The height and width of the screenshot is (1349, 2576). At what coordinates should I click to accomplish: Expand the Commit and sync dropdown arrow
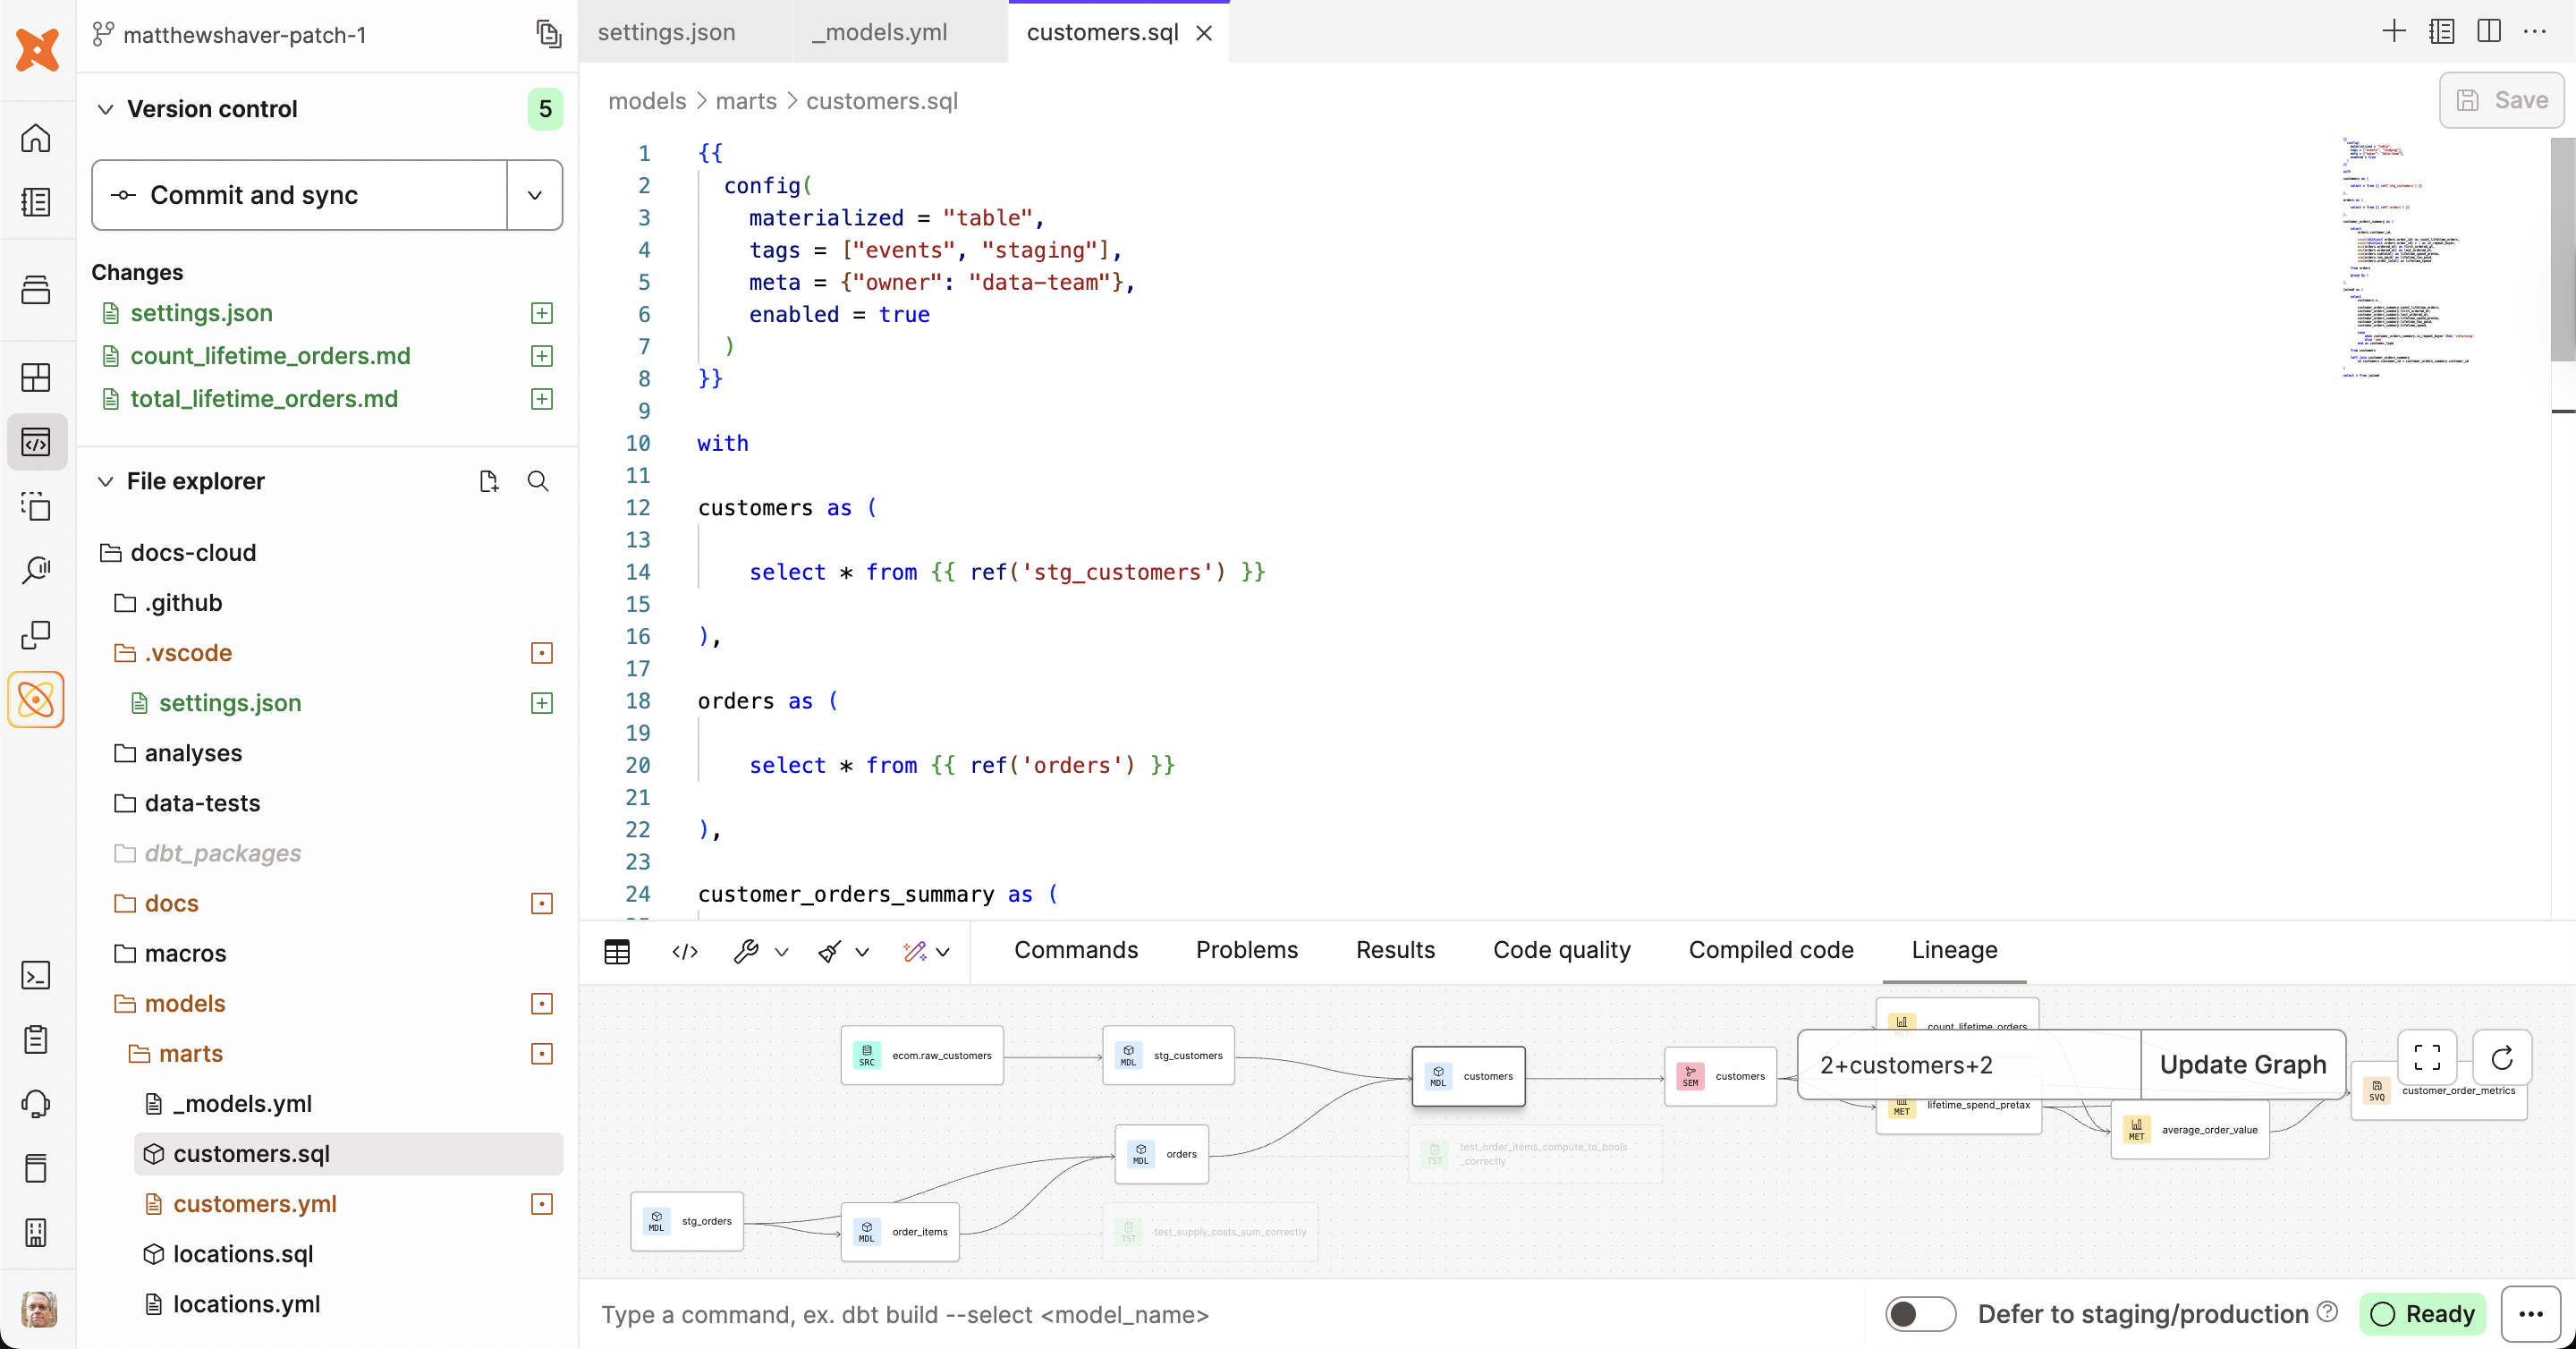[x=535, y=195]
